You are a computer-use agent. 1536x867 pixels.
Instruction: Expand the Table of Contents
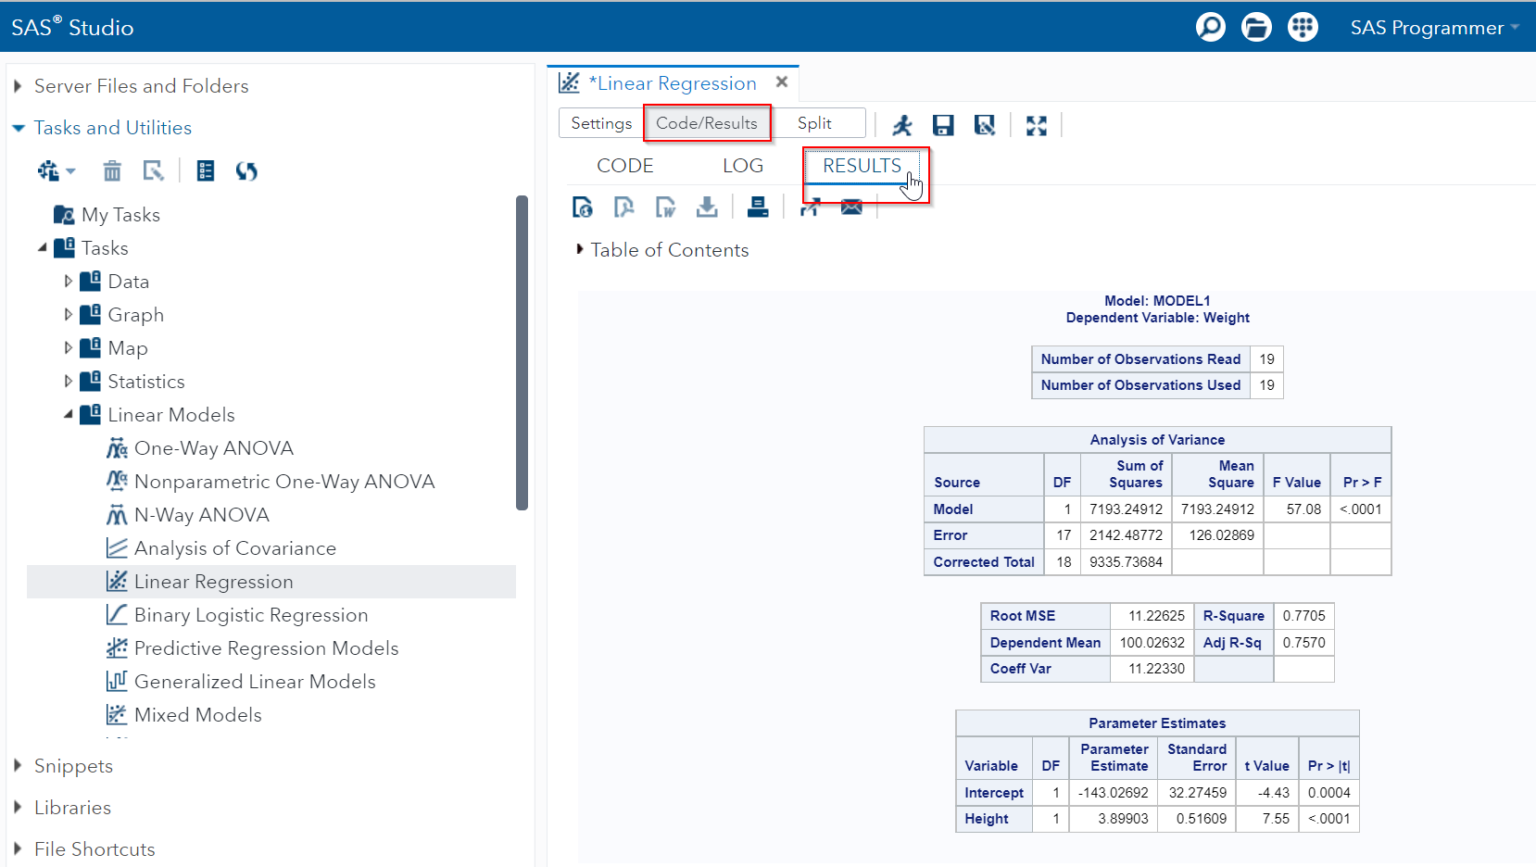pyautogui.click(x=580, y=250)
